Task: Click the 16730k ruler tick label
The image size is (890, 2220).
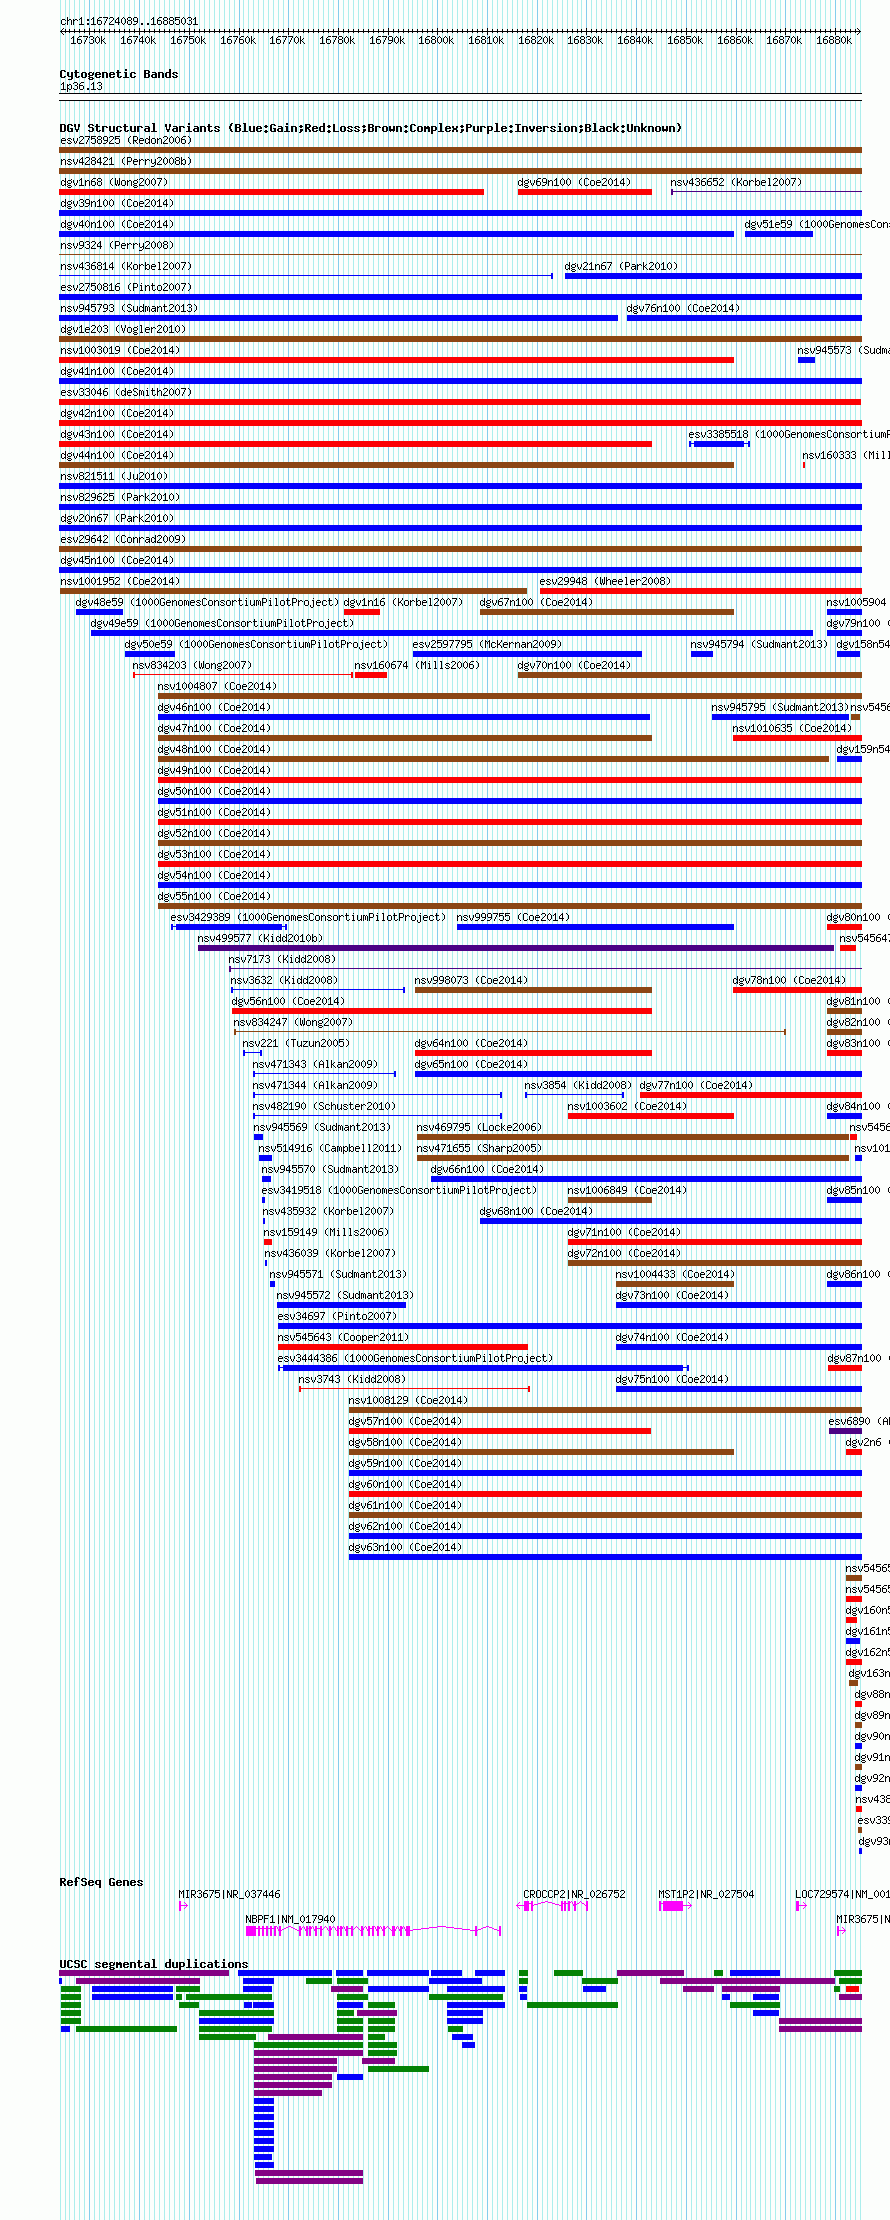Action: pyautogui.click(x=88, y=41)
